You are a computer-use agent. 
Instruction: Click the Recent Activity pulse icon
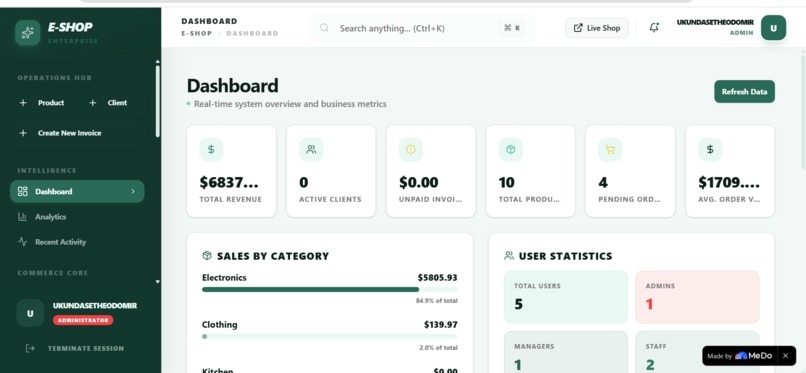click(22, 241)
